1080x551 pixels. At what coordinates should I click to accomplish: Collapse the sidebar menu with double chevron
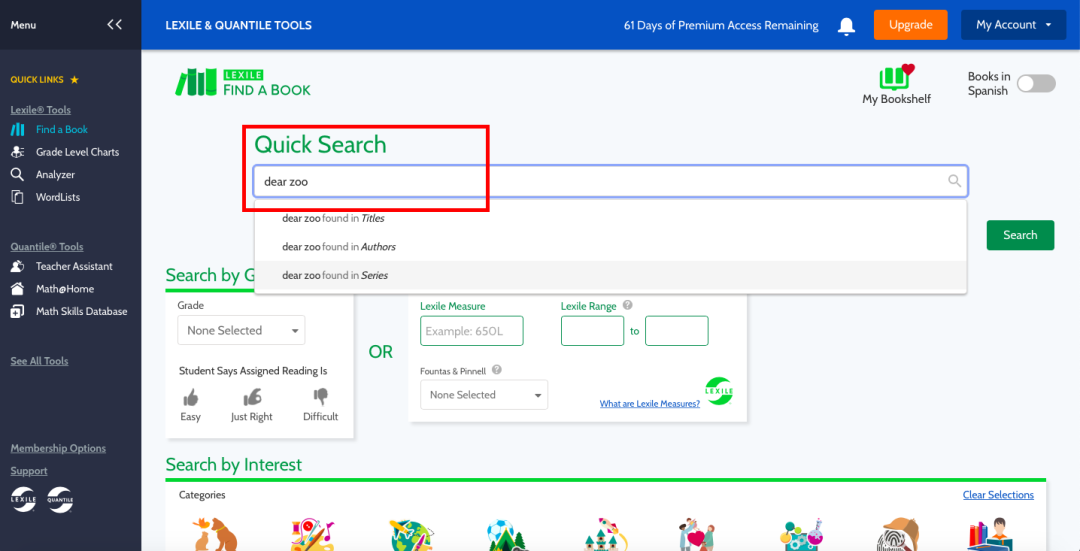[x=114, y=25]
